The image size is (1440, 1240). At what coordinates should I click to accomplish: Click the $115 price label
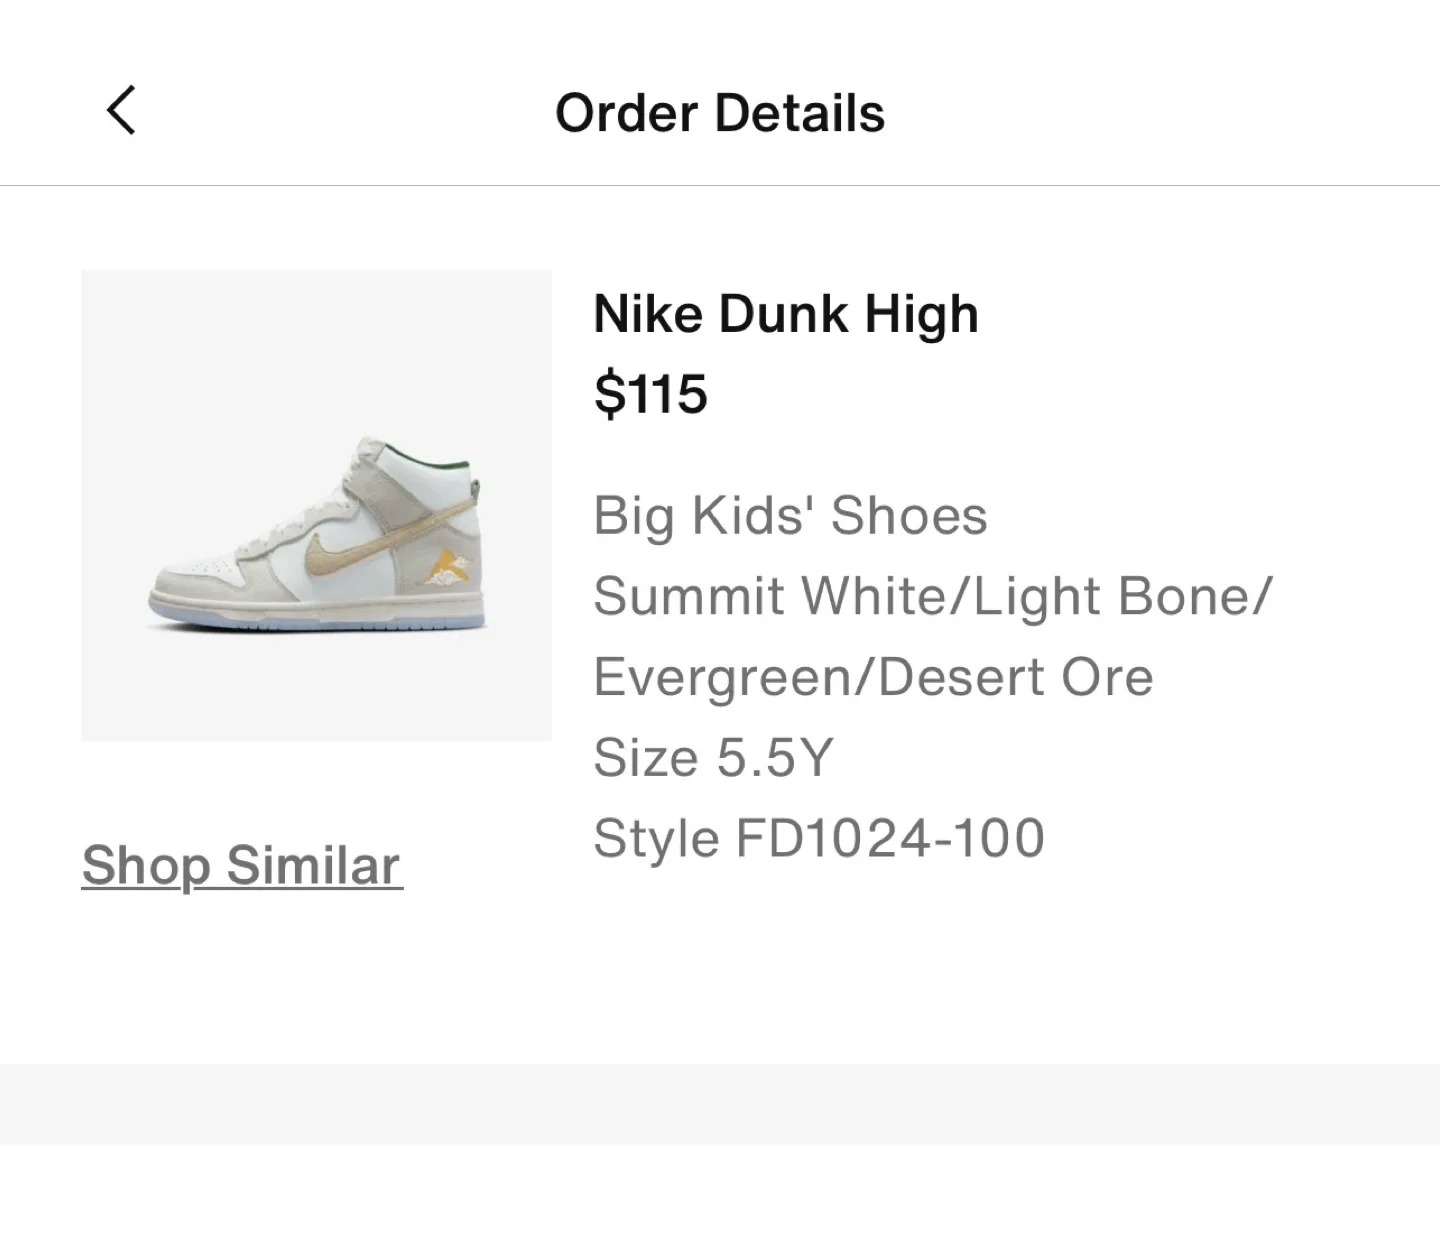651,394
